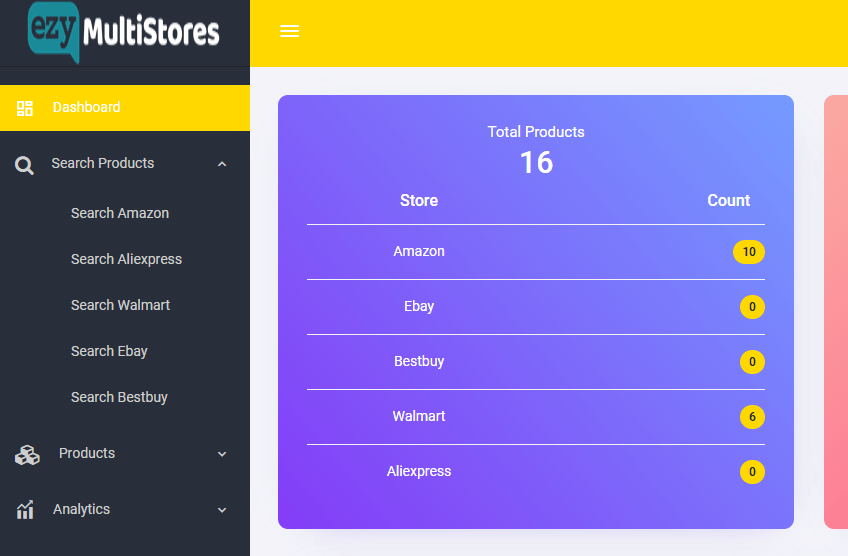The height and width of the screenshot is (556, 848).
Task: Click the hamburger menu icon
Action: pyautogui.click(x=290, y=32)
